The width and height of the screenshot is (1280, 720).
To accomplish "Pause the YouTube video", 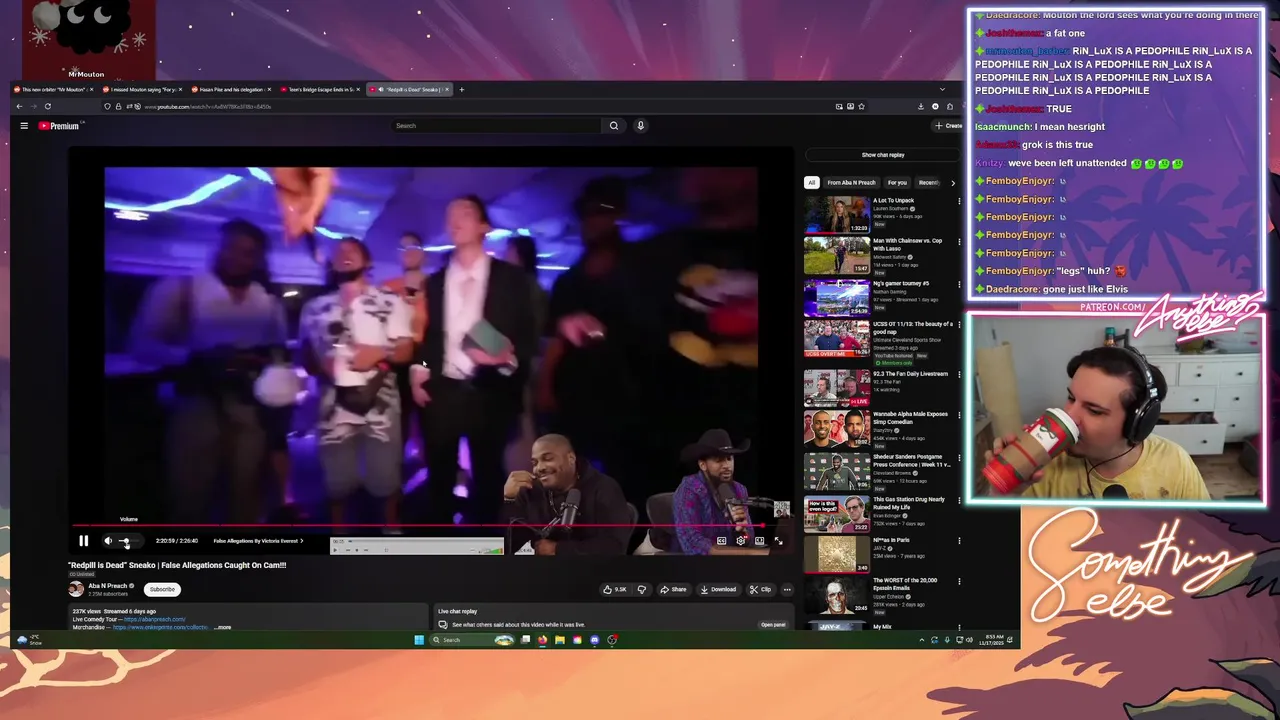I will (83, 541).
